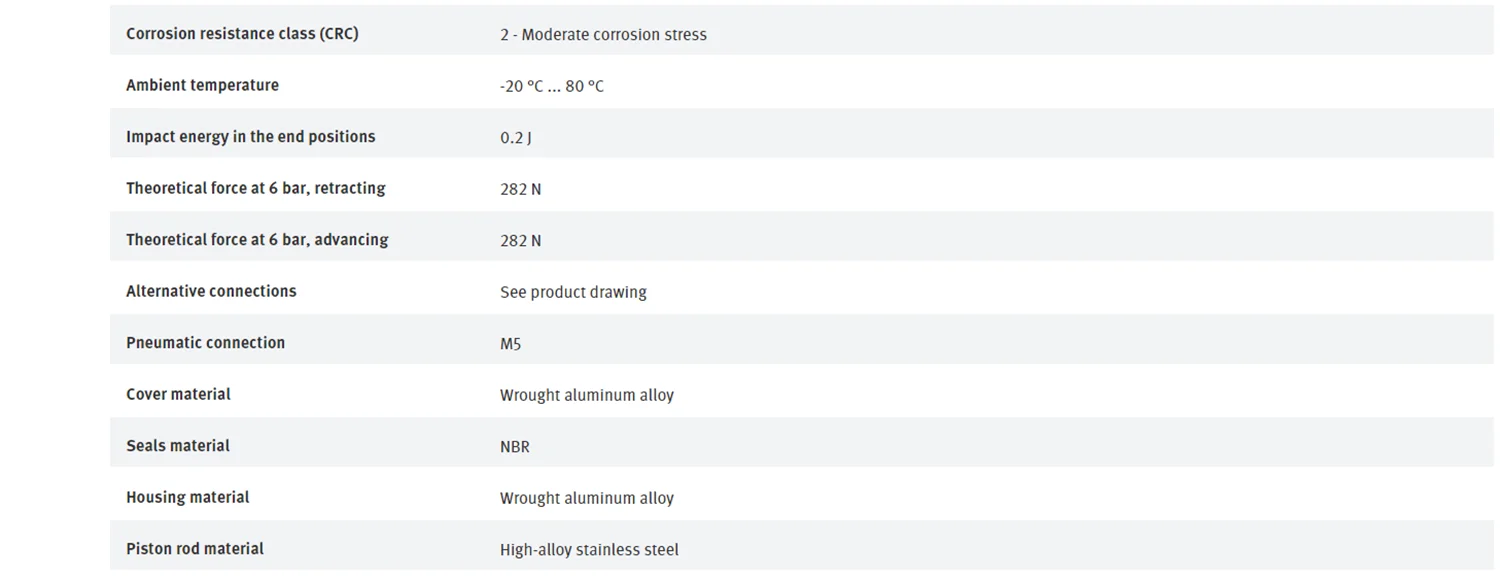Click the Seals material label

(x=177, y=446)
